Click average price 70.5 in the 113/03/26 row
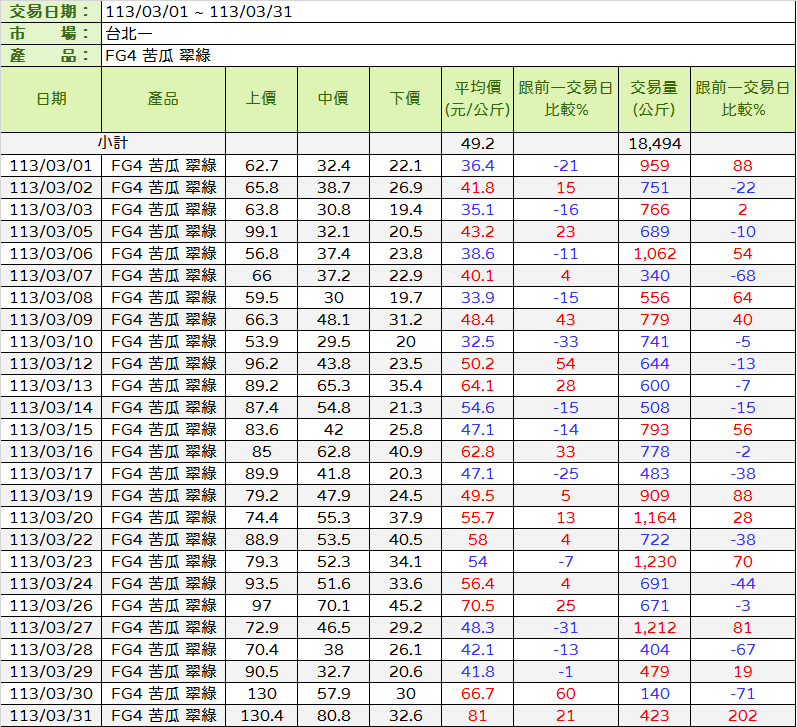The image size is (797, 727). [x=477, y=605]
